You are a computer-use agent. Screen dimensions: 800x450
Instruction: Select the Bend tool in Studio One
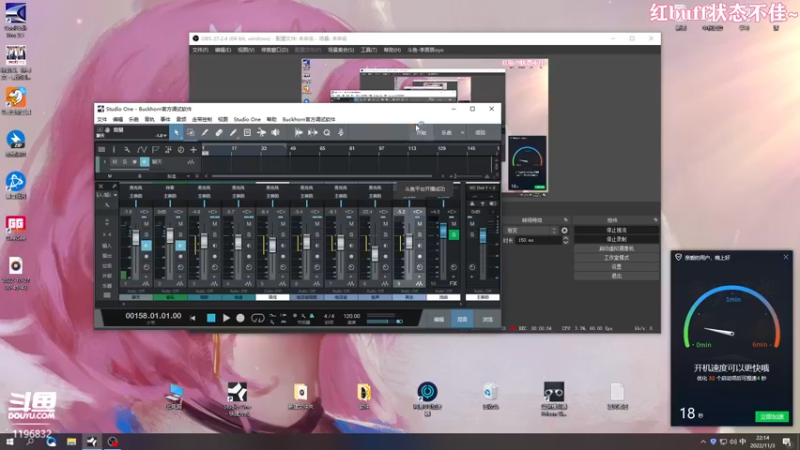[261, 133]
